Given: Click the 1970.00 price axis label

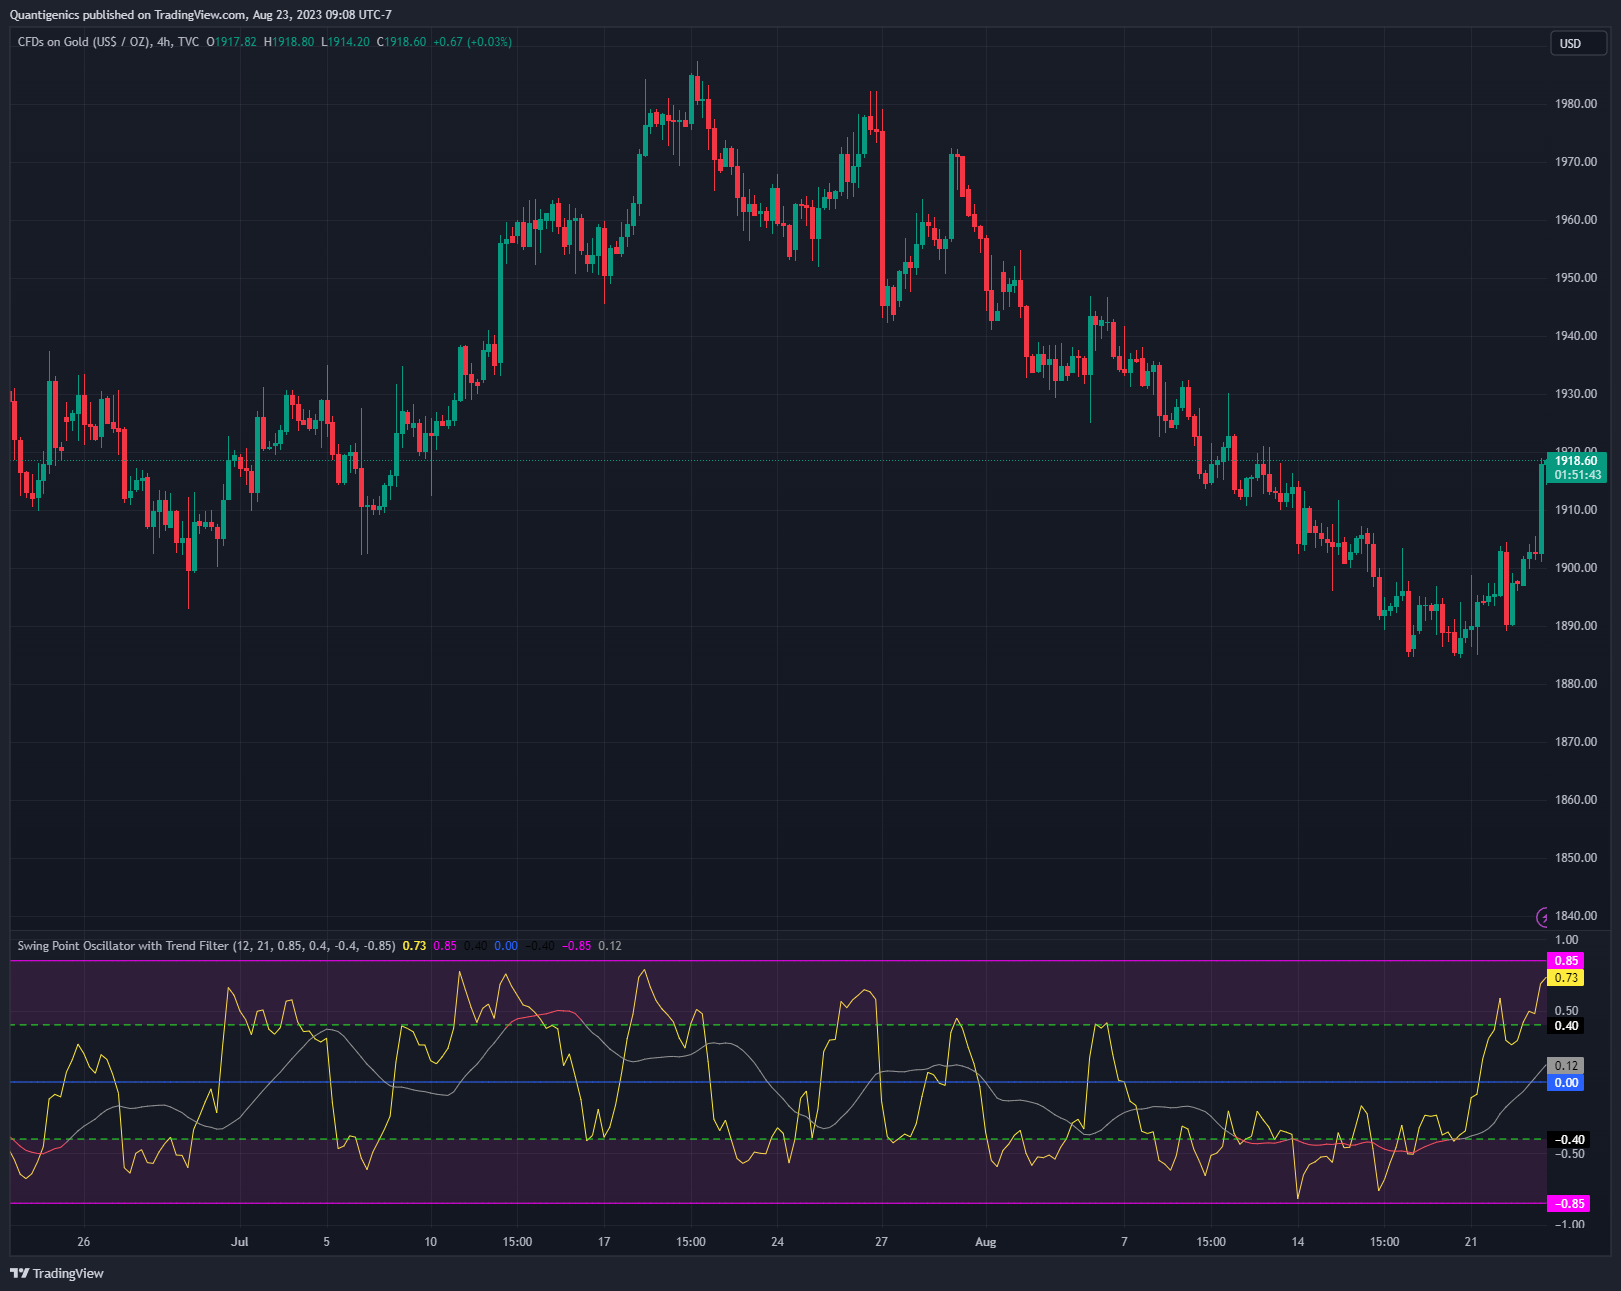Looking at the screenshot, I should (1576, 162).
